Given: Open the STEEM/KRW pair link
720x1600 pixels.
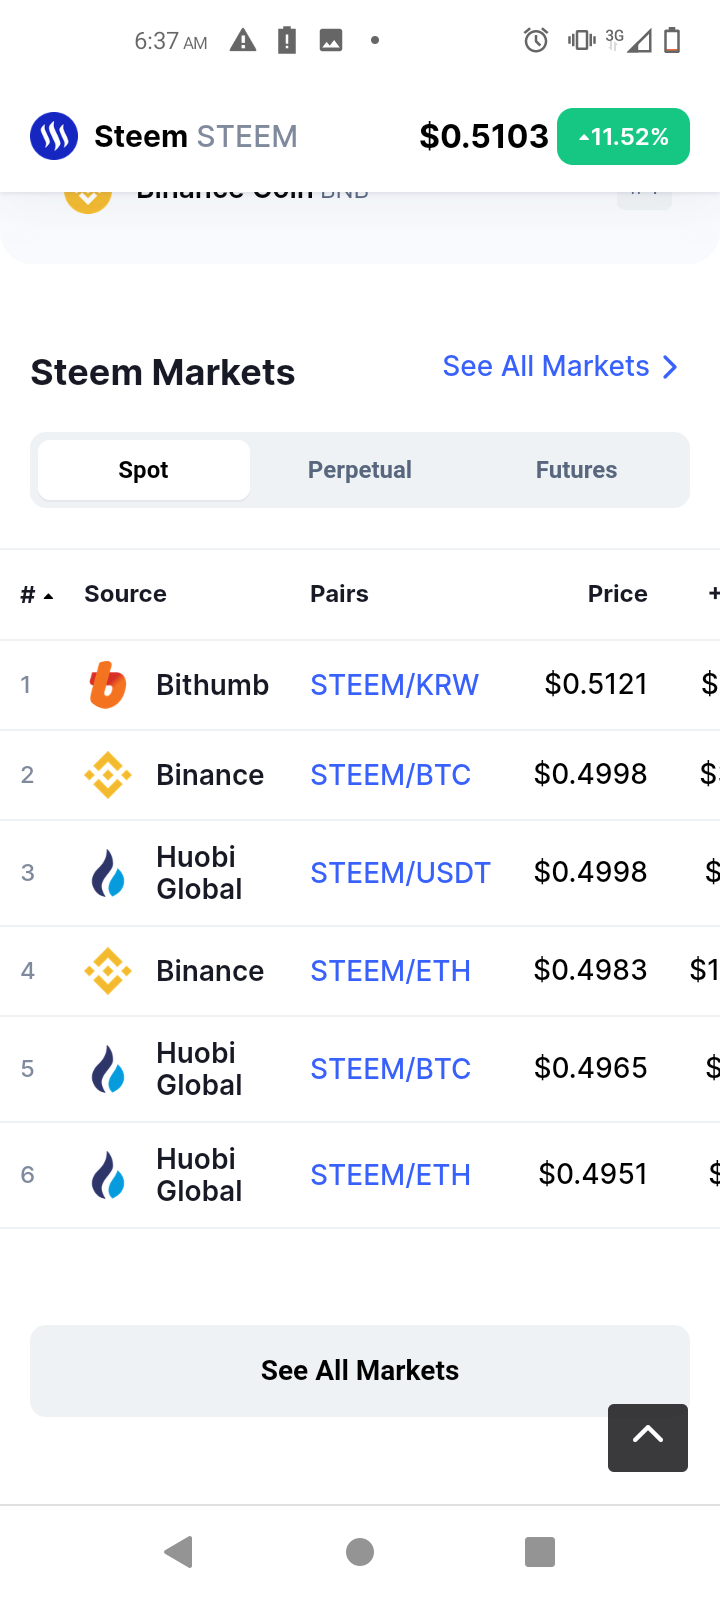Looking at the screenshot, I should 394,685.
